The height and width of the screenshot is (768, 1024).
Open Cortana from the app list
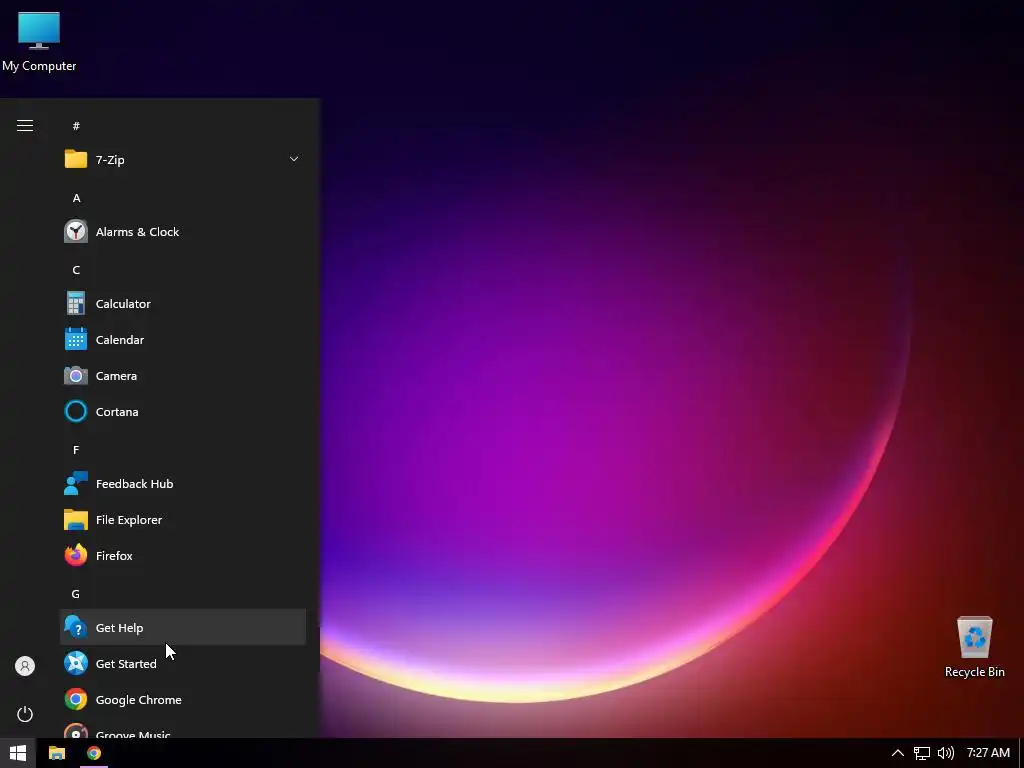click(x=183, y=411)
